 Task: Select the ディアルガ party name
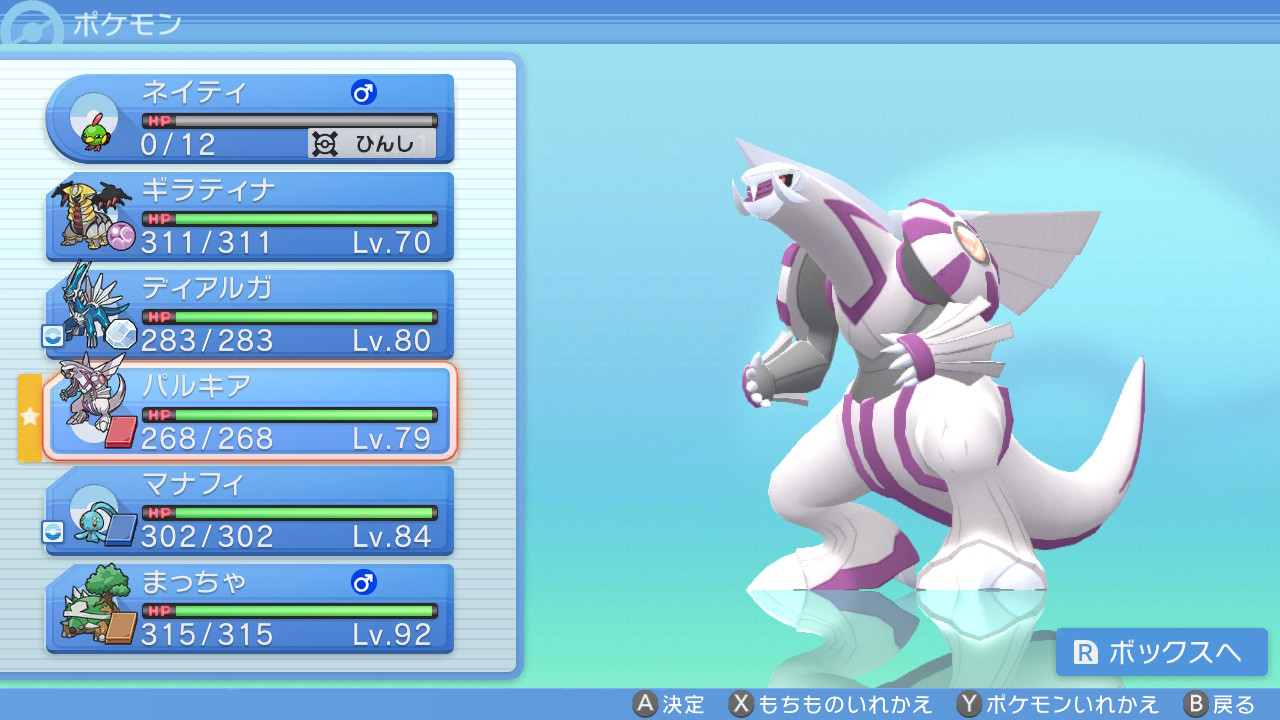click(x=207, y=289)
